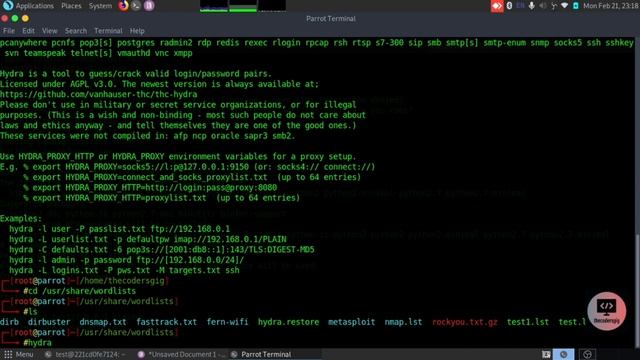
Task: Click the #hydra command prompt line
Action: point(38,343)
